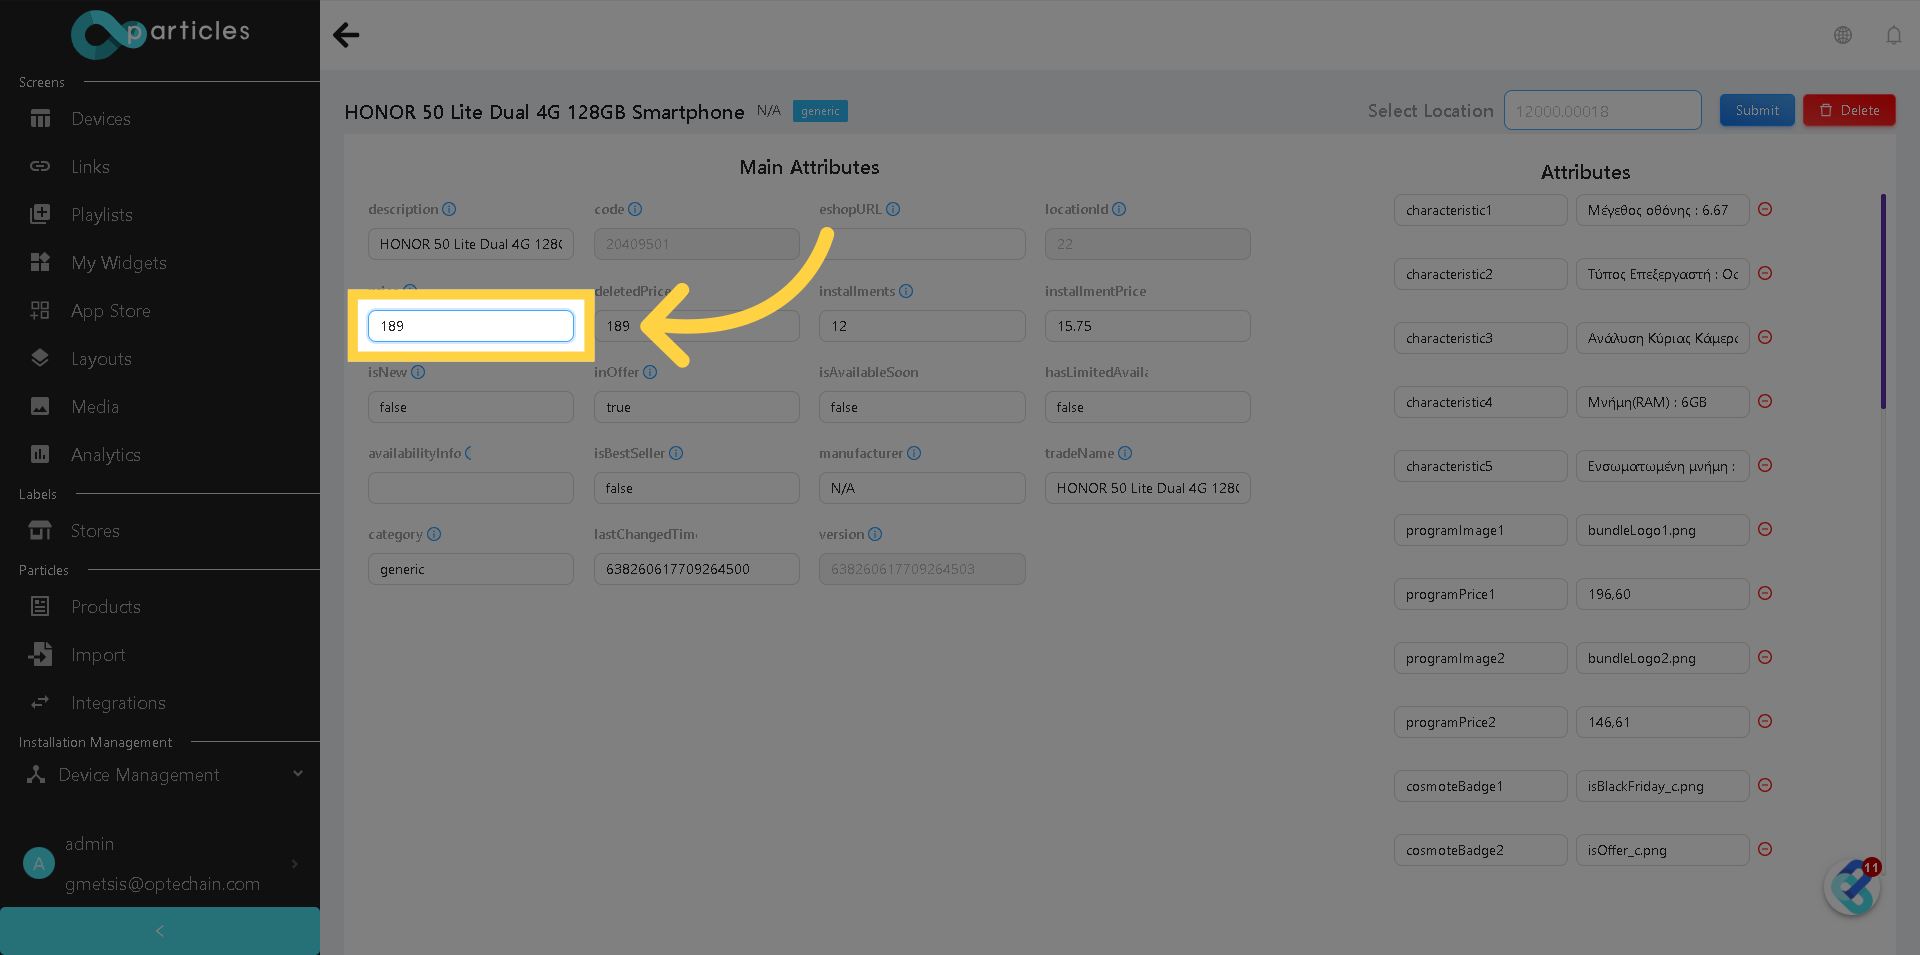Click the deletedPrice field
Screen dimensions: 1920x955
(x=697, y=326)
